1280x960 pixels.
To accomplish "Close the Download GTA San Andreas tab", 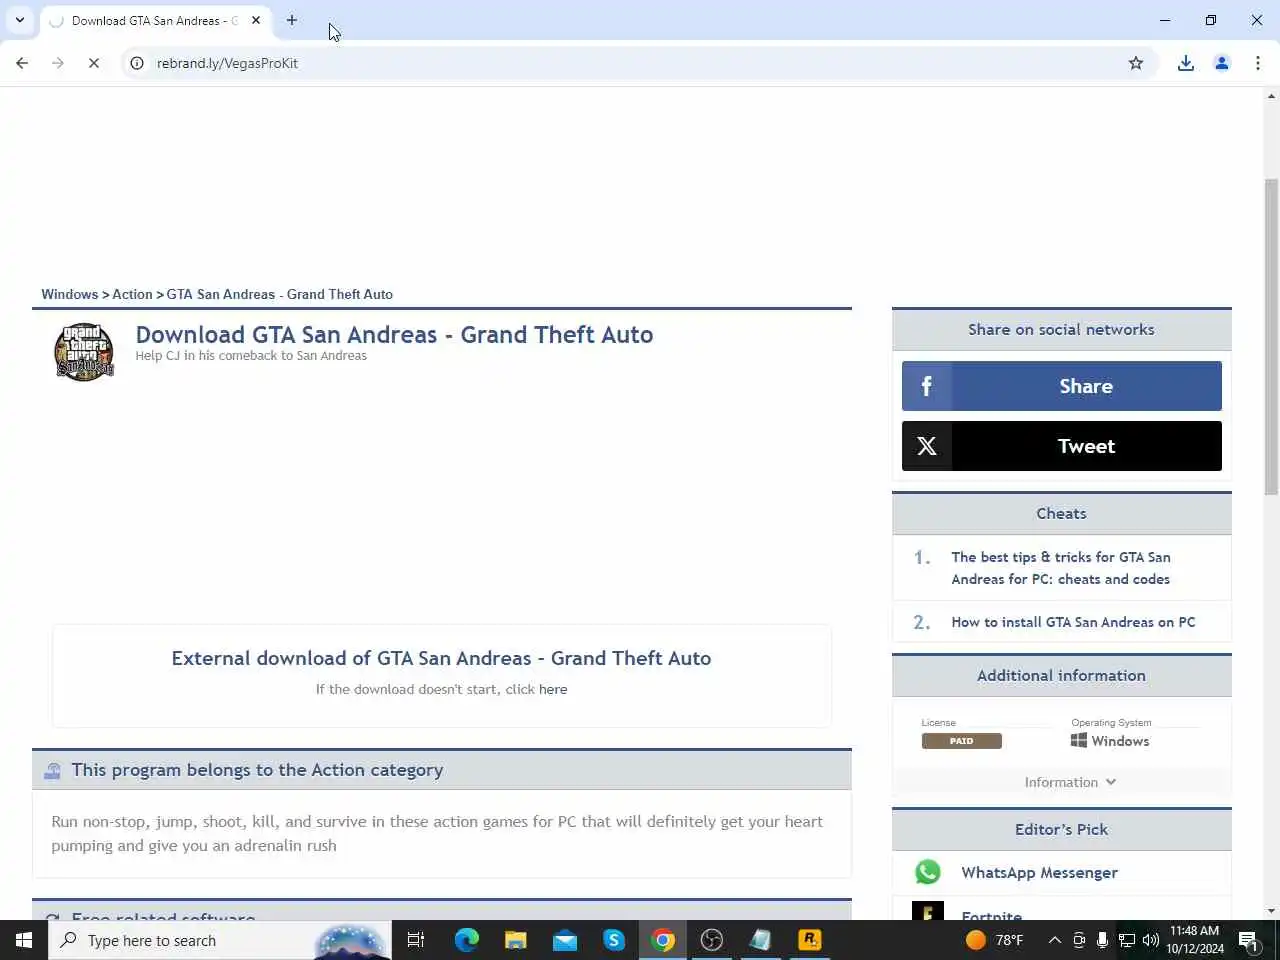I will [x=256, y=20].
